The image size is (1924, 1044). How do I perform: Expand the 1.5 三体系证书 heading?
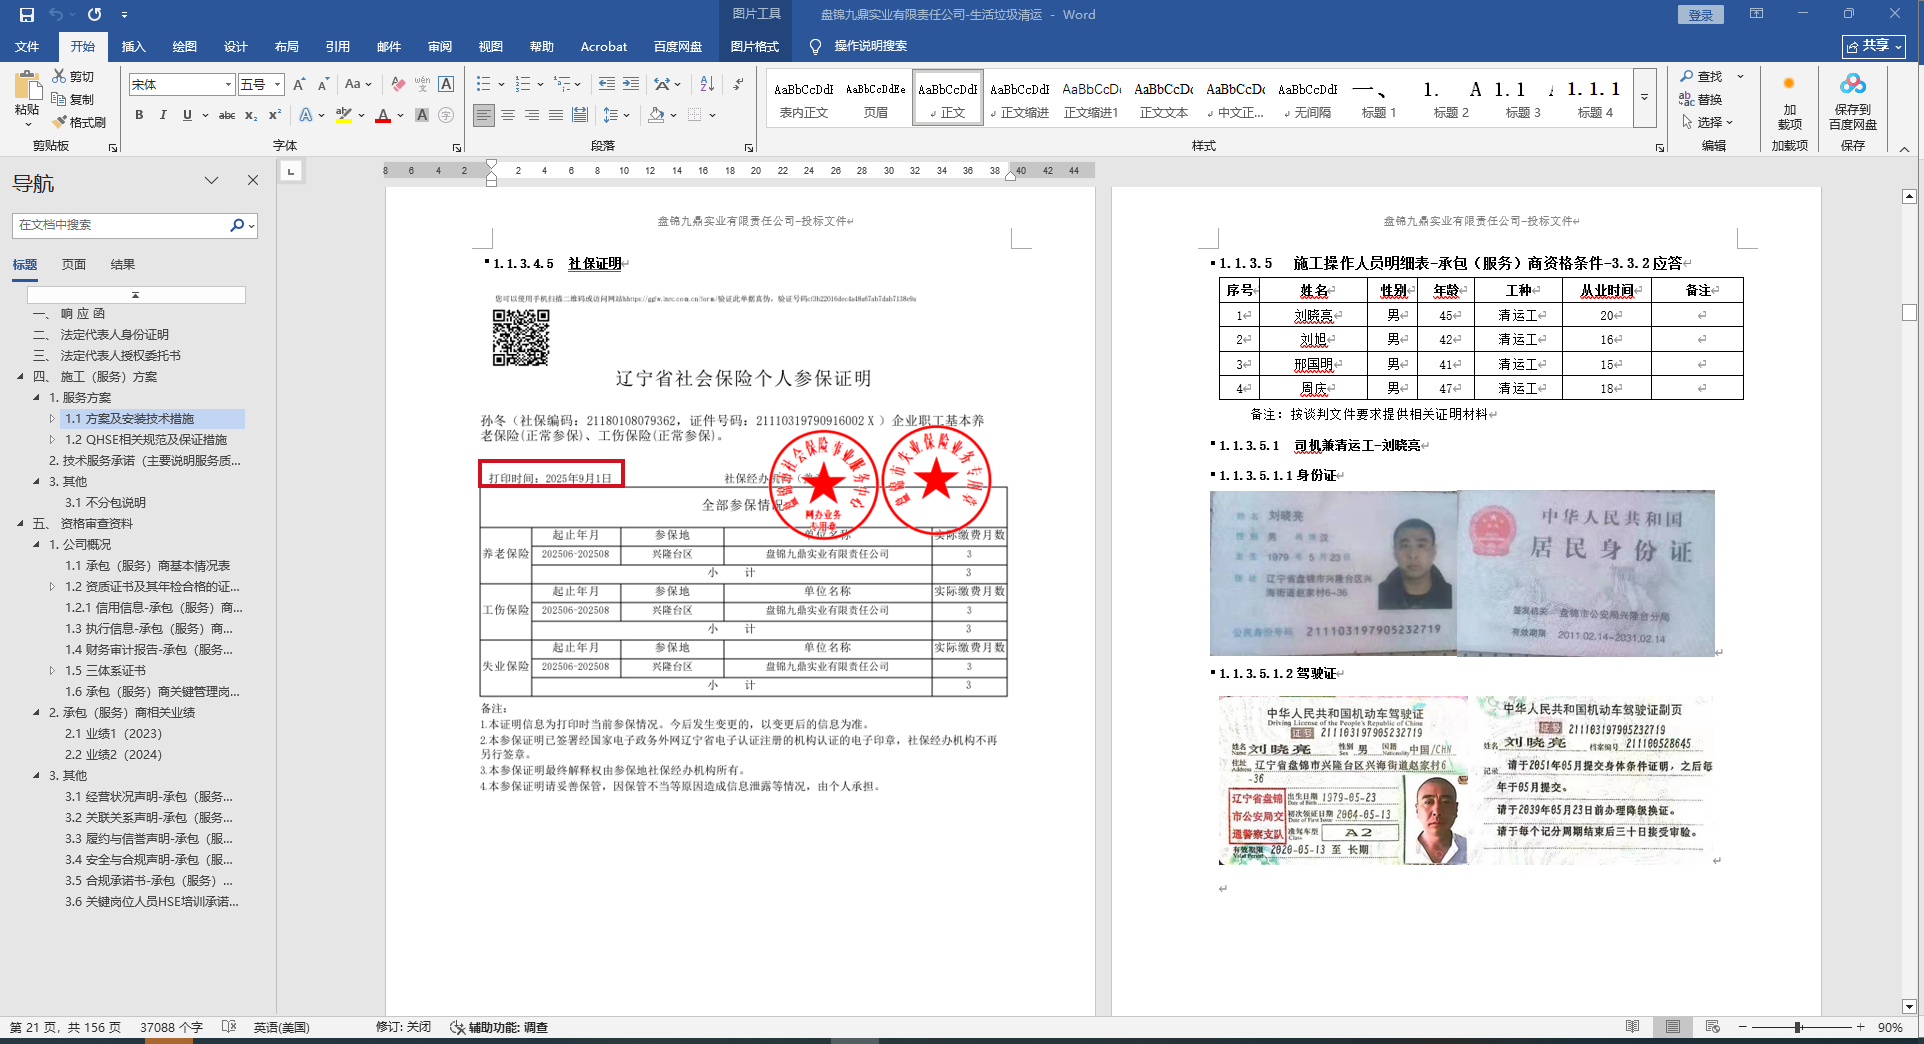[53, 671]
